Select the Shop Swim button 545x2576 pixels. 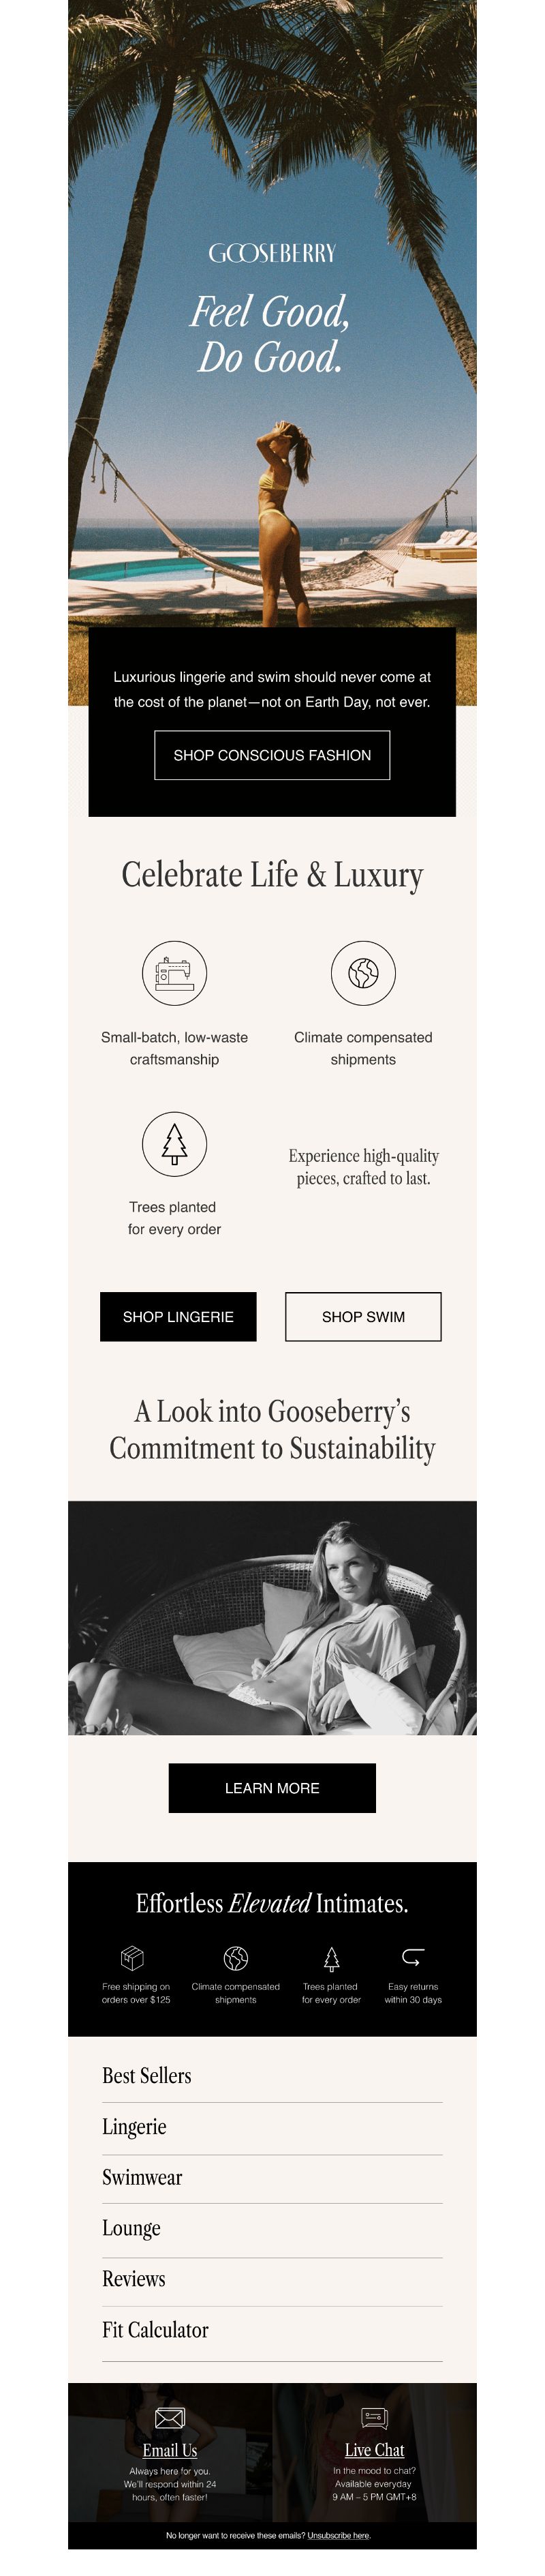[363, 1316]
